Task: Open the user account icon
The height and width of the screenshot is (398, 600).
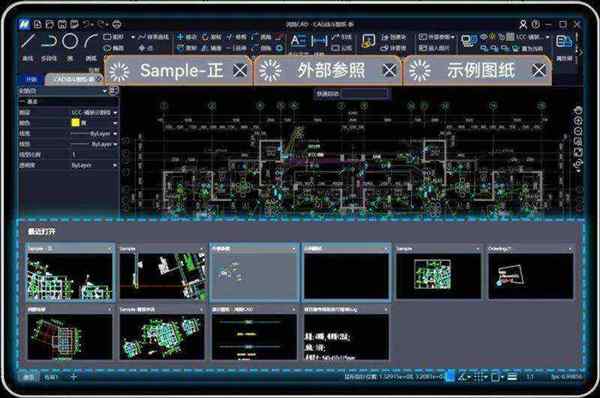Action: [x=523, y=24]
